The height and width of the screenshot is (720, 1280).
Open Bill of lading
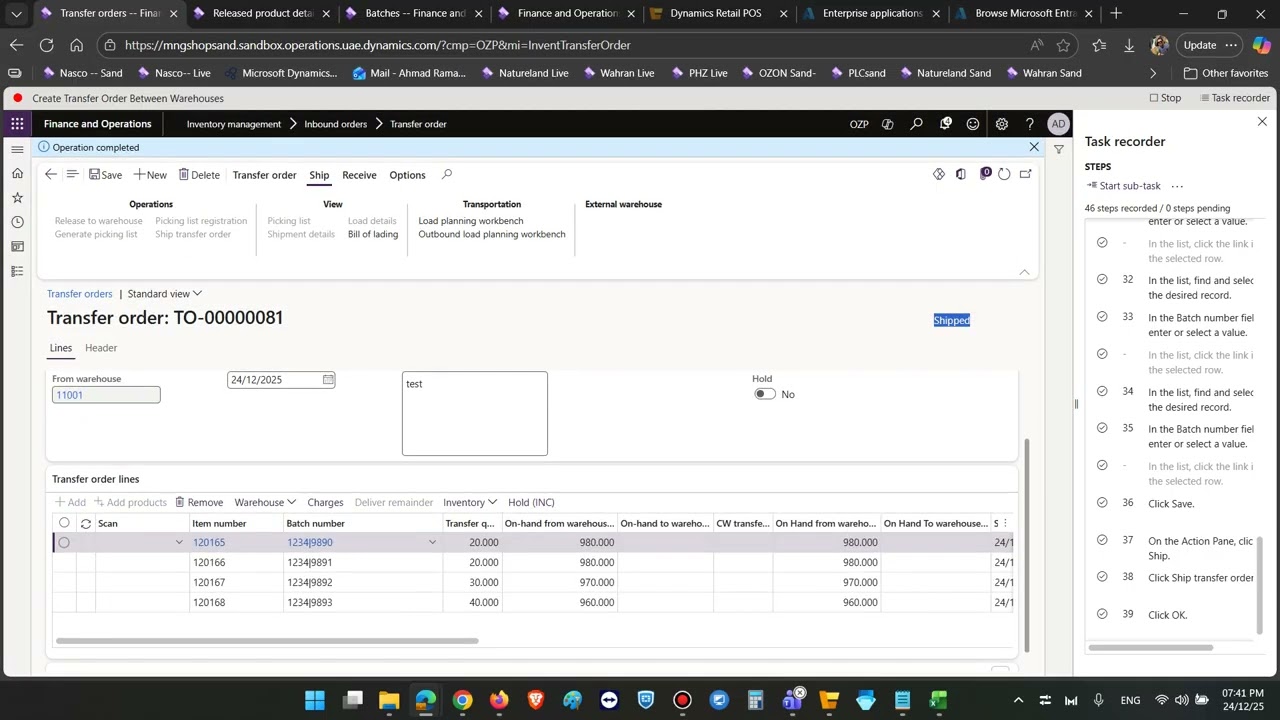click(x=373, y=234)
